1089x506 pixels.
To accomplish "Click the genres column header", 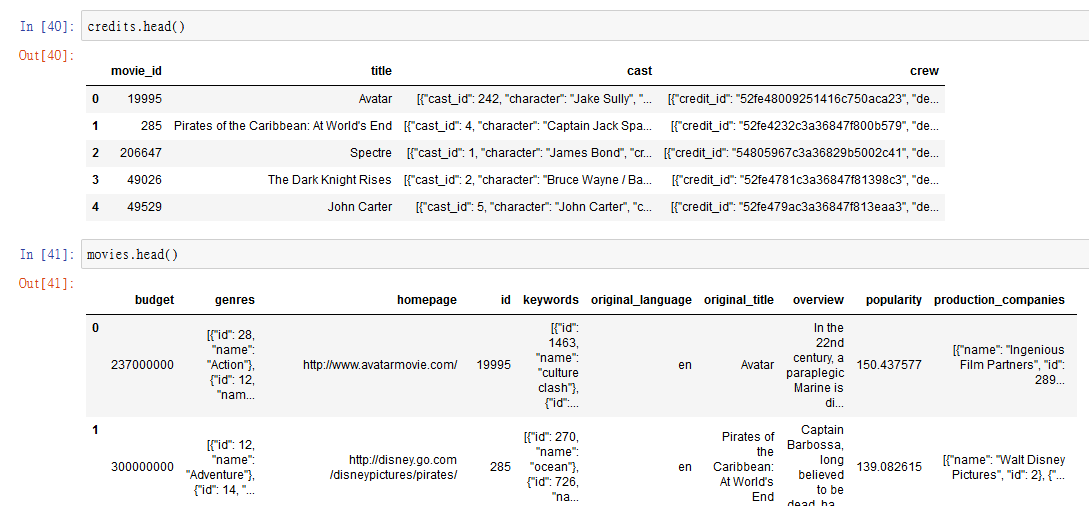I will click(x=235, y=300).
